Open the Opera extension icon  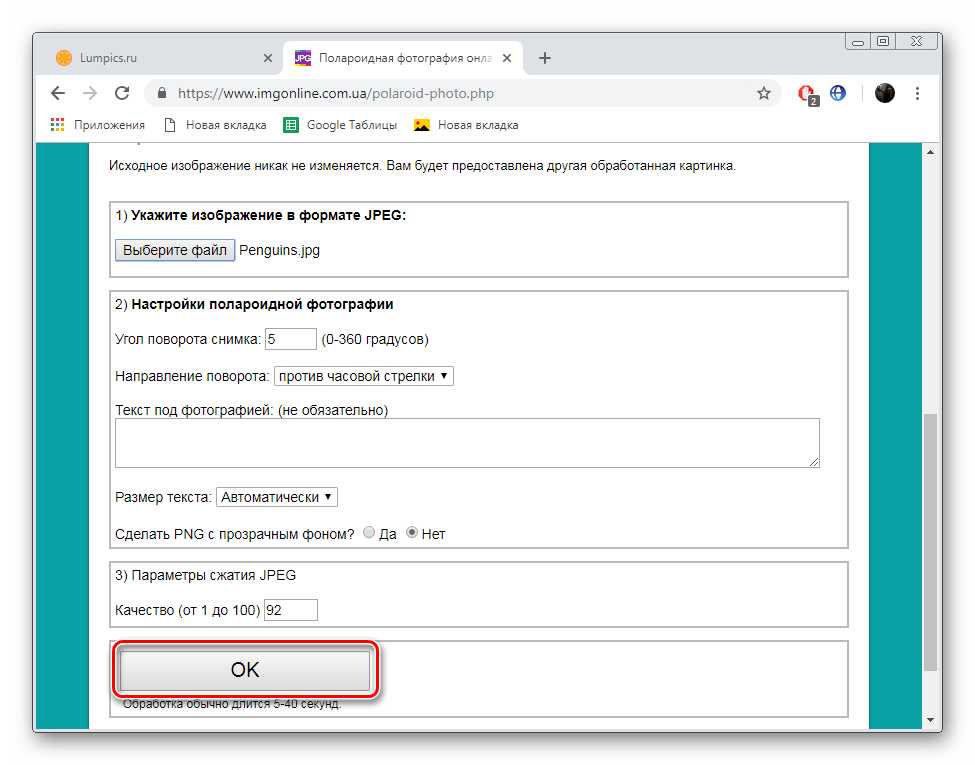coord(806,94)
